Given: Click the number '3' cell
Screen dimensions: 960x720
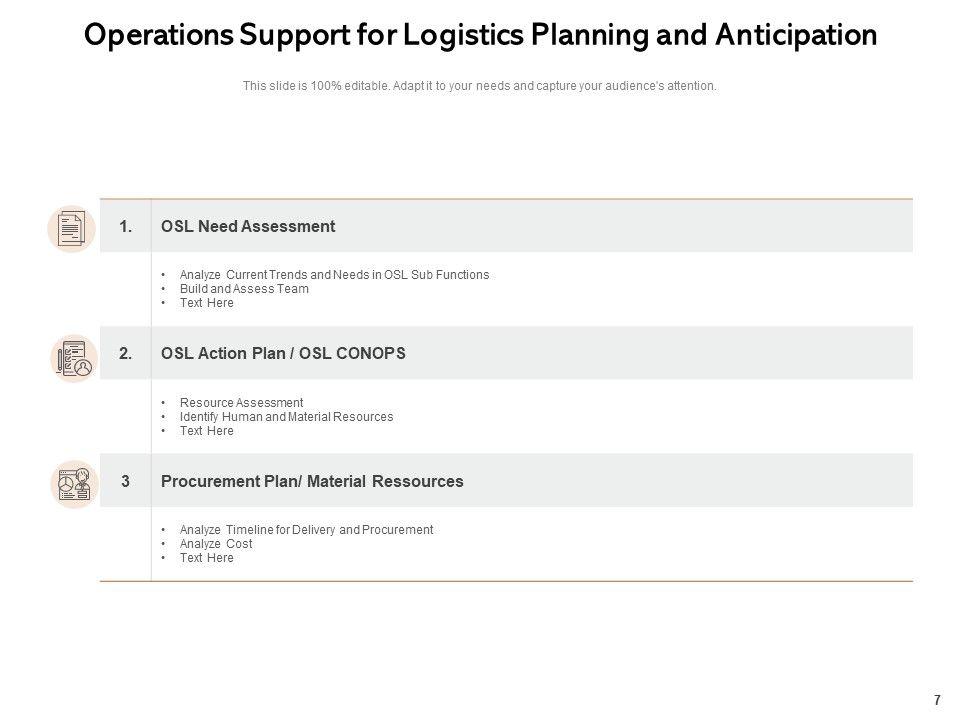Looking at the screenshot, I should point(126,481).
